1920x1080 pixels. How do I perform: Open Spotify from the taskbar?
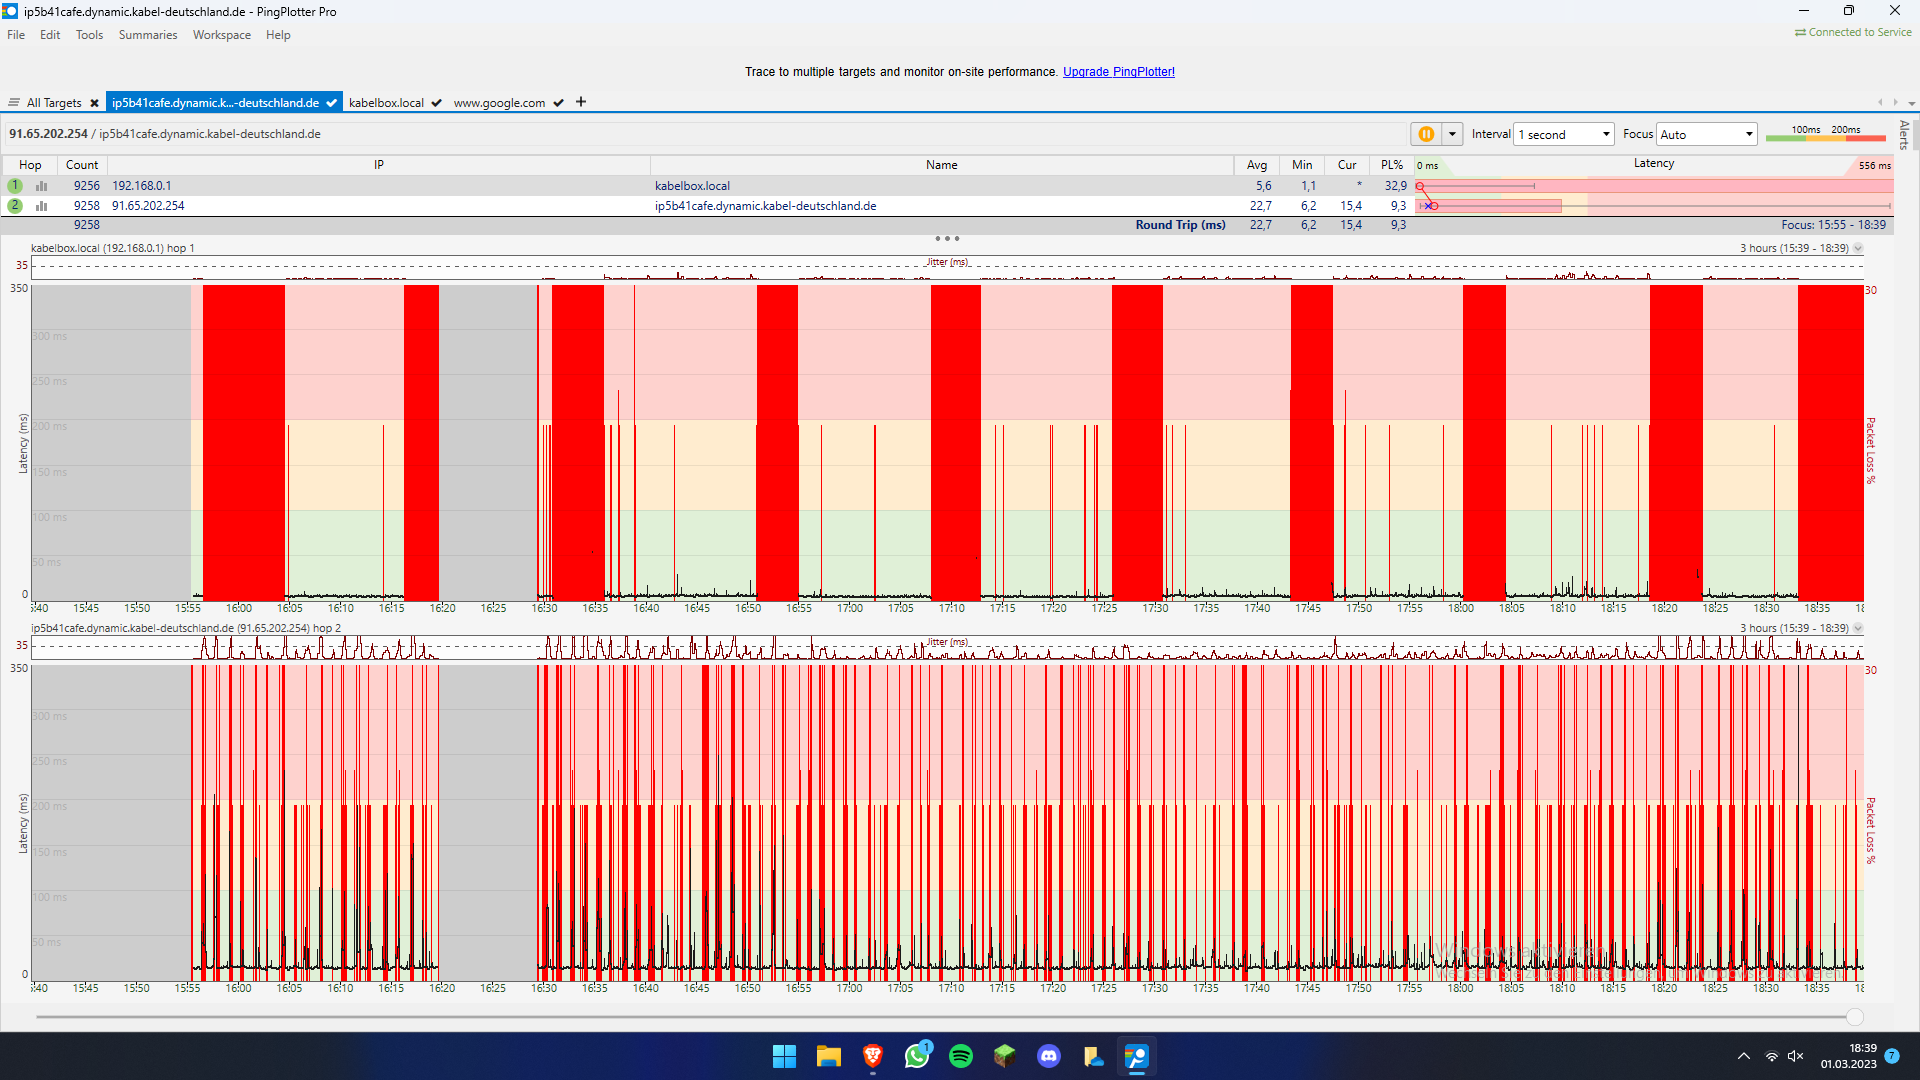tap(961, 1056)
